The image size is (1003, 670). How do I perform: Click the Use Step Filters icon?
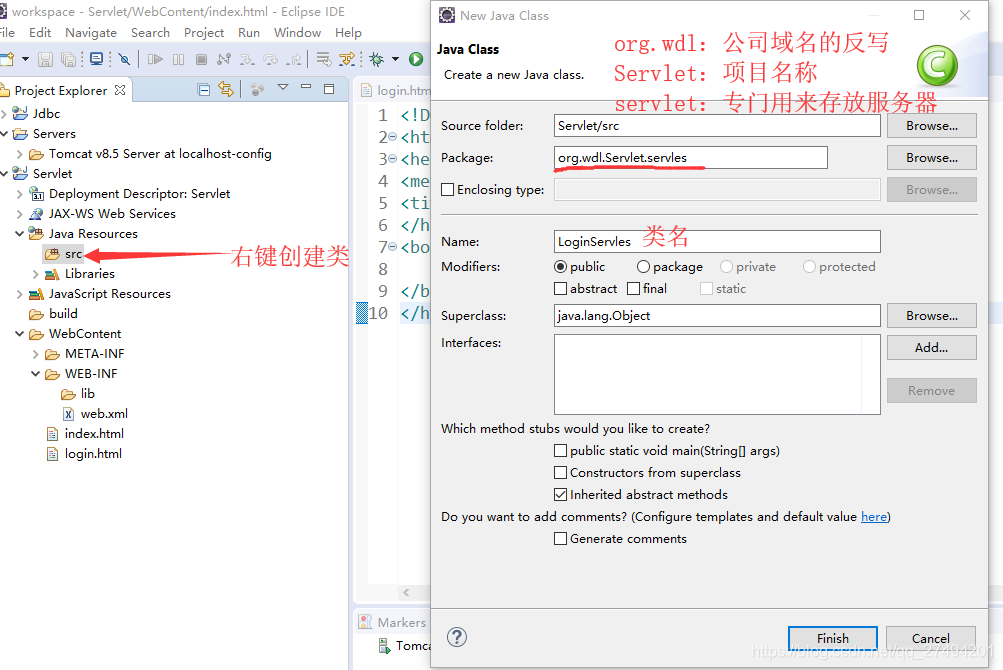(347, 60)
